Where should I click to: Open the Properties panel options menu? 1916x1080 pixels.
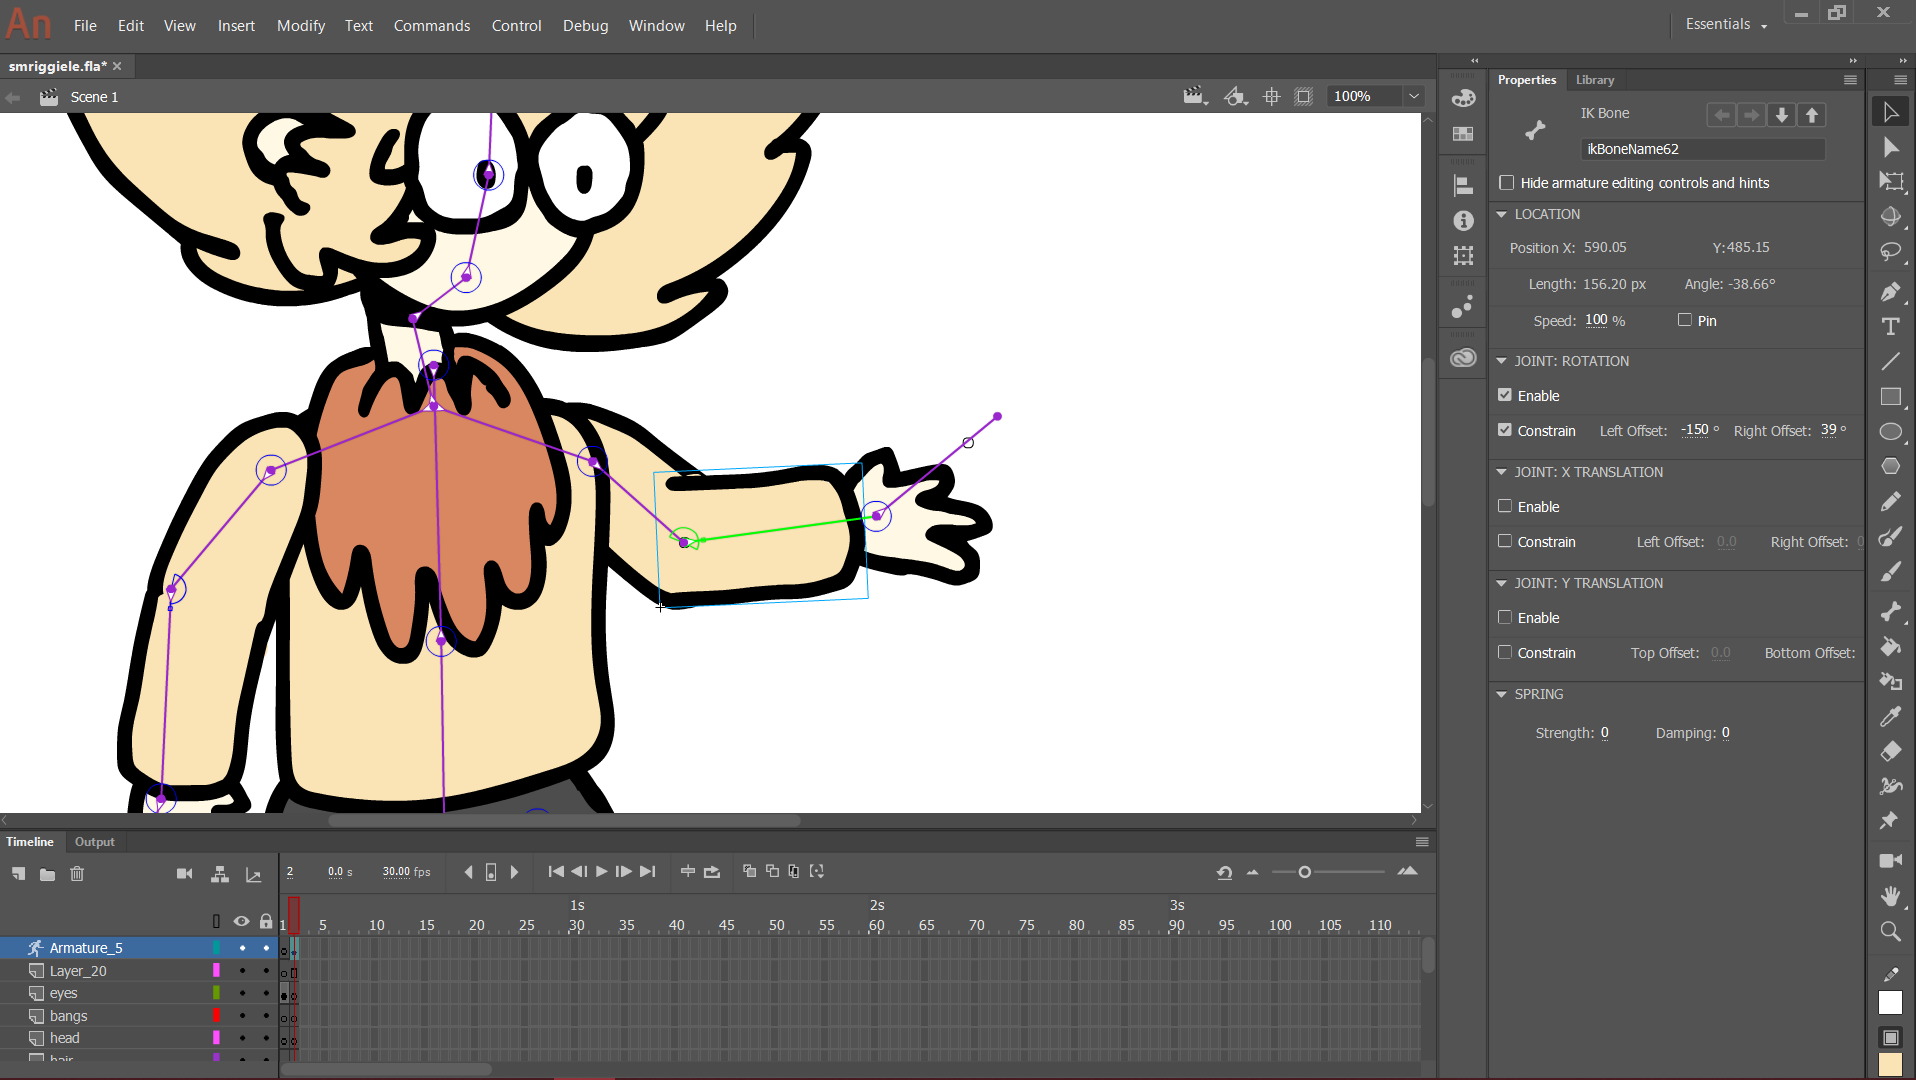click(1850, 80)
